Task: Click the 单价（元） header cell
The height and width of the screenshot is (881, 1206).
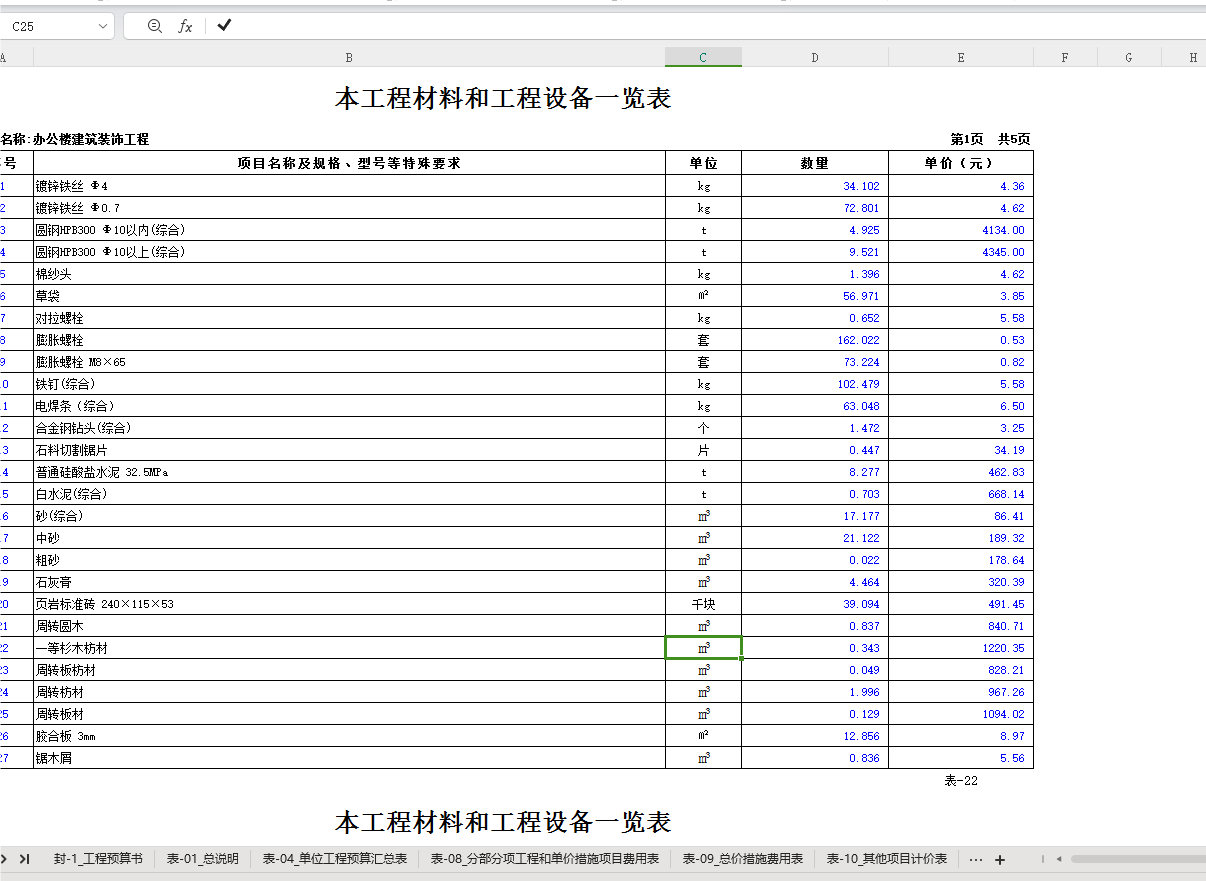Action: point(961,163)
